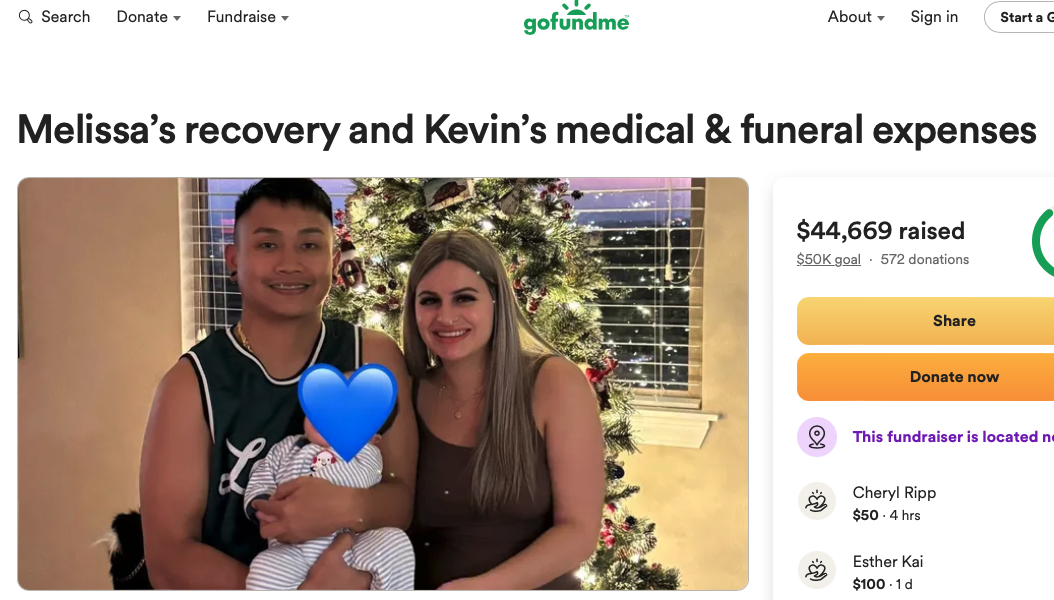Click the Start a GoFundMe button

1020,17
